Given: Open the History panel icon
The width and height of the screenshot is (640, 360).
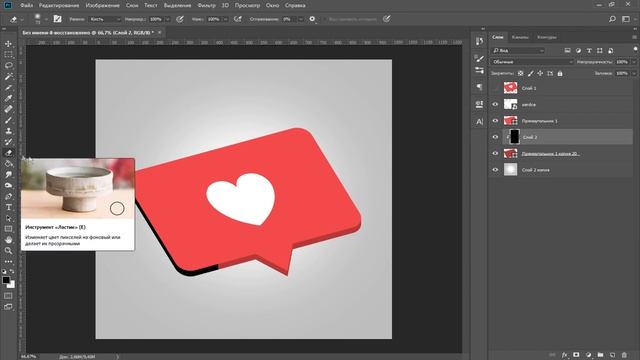Looking at the screenshot, I should coord(480,41).
